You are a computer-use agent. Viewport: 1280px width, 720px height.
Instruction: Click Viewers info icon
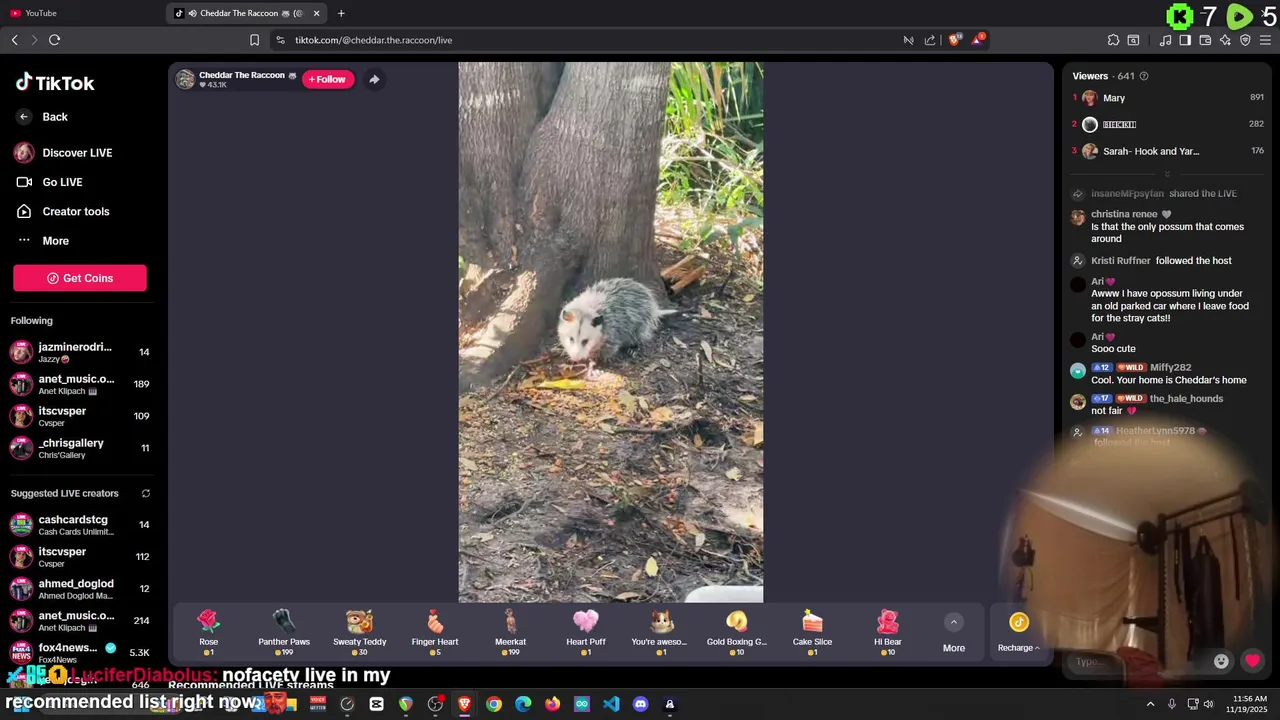point(1144,76)
